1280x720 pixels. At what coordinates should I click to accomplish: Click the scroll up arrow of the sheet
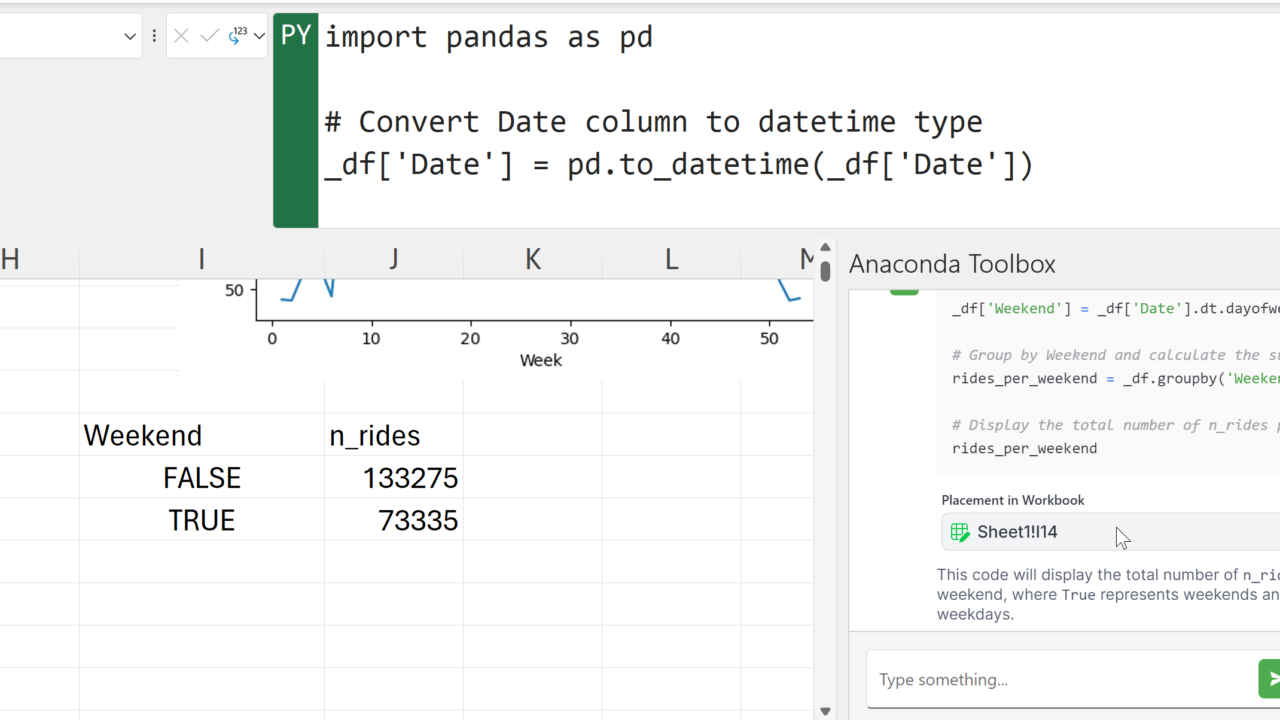(825, 247)
